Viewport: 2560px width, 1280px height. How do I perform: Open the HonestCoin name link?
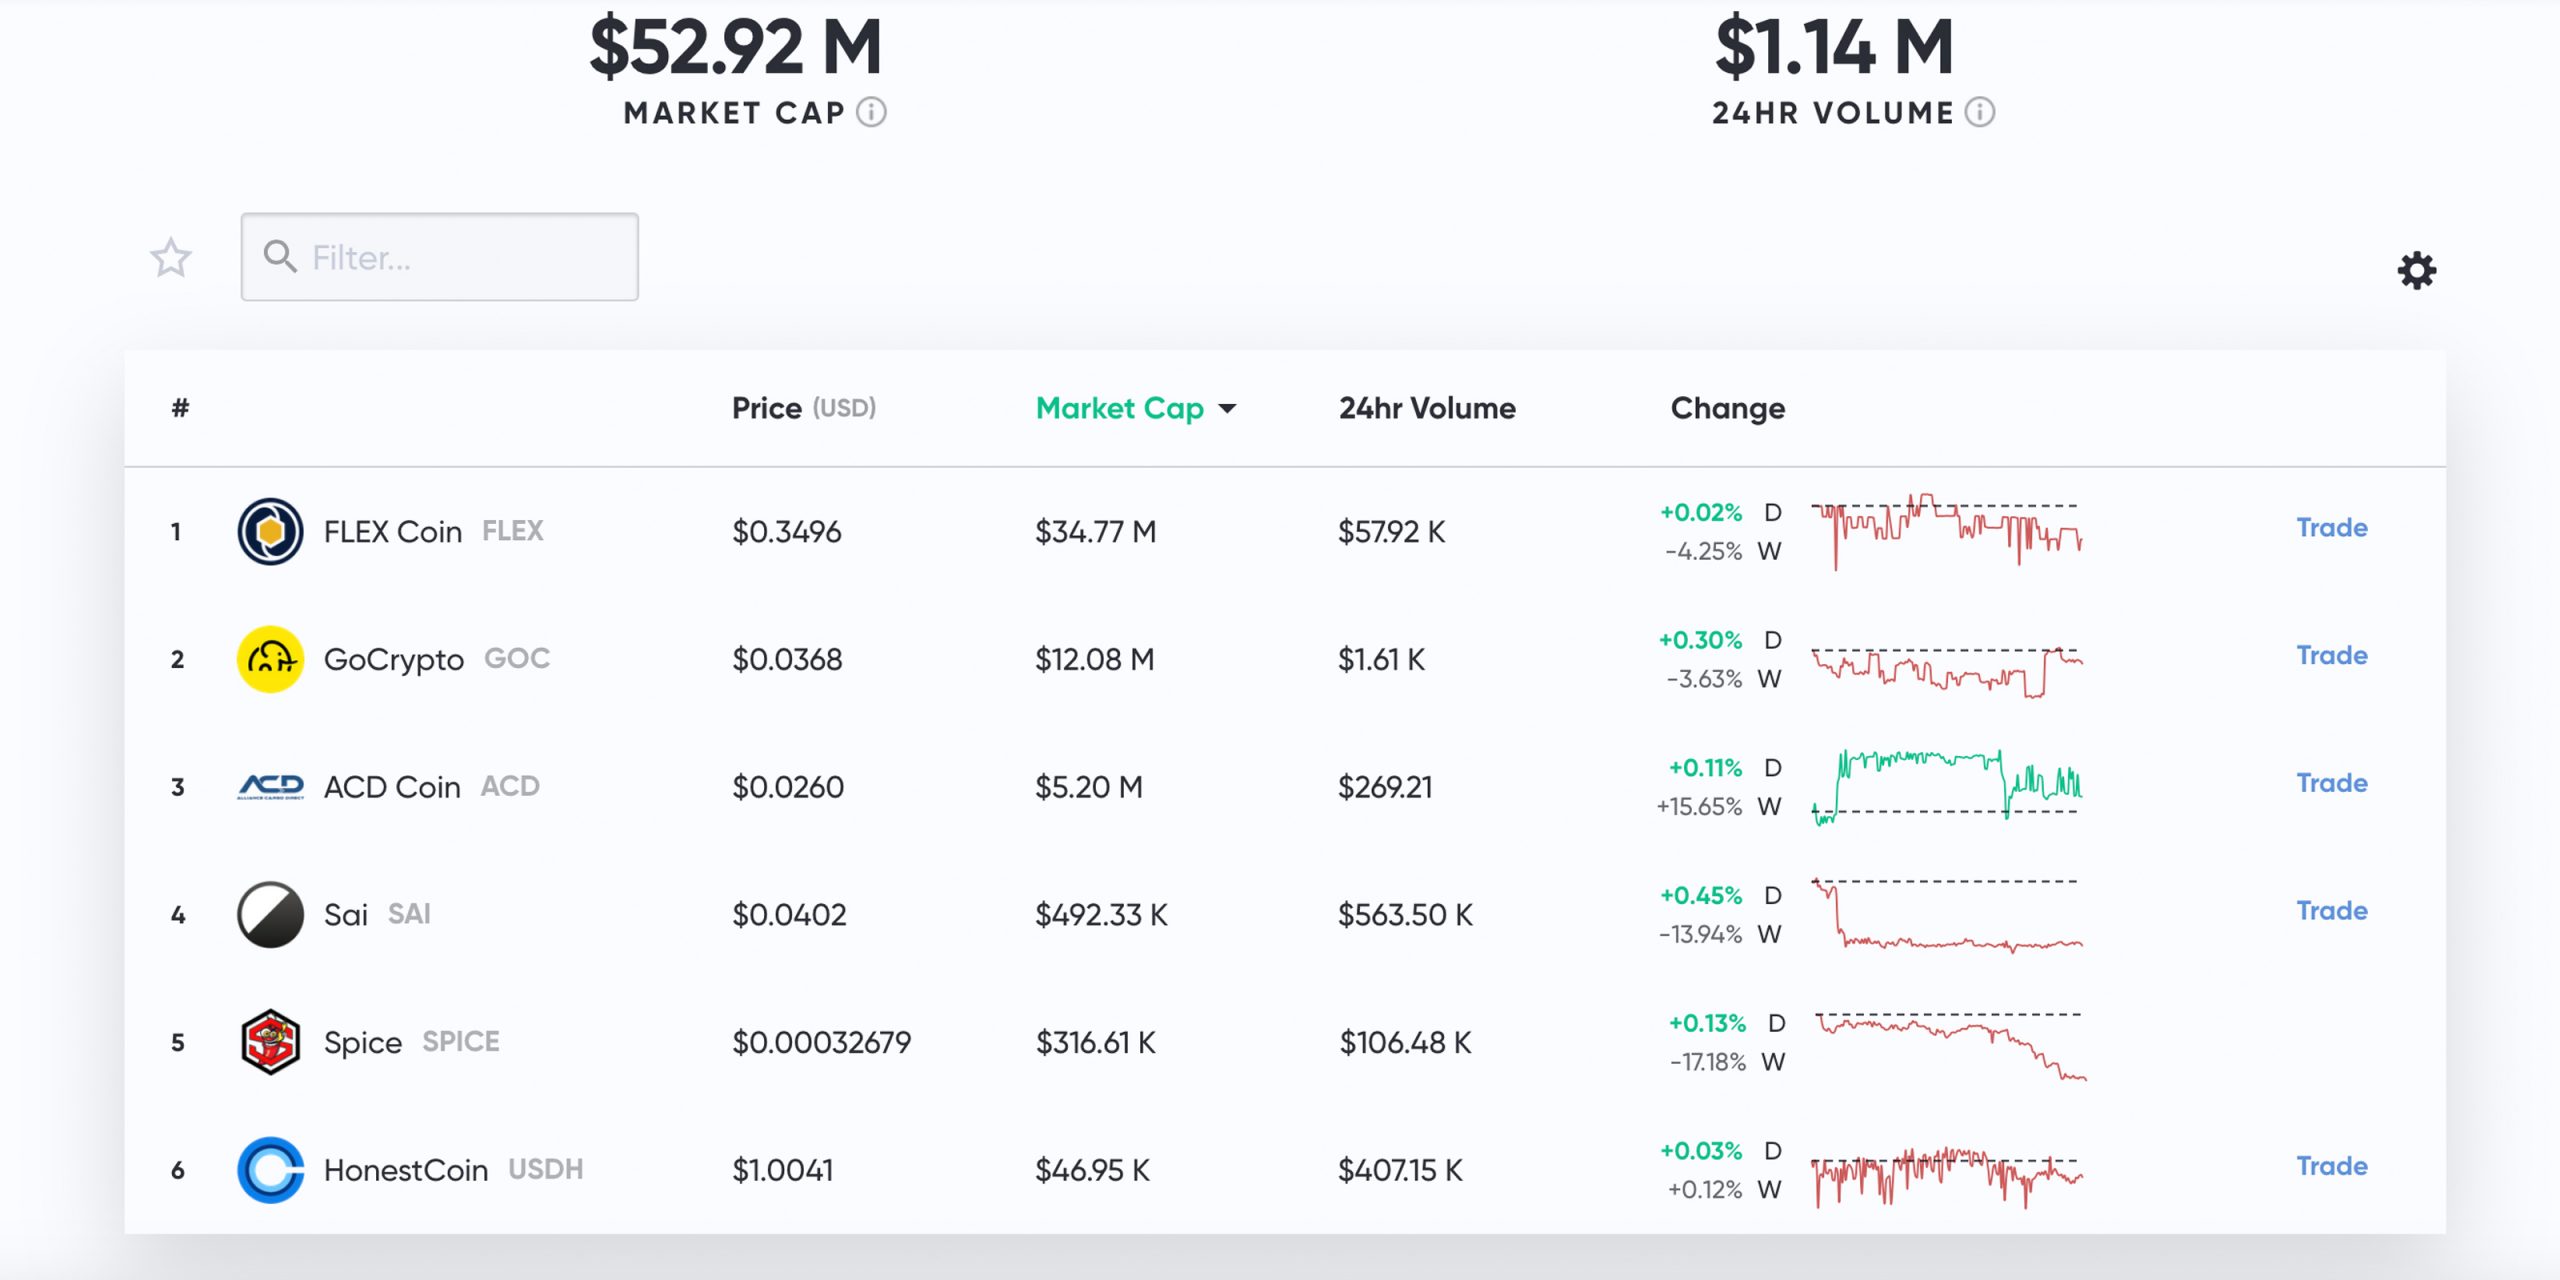tap(406, 1170)
